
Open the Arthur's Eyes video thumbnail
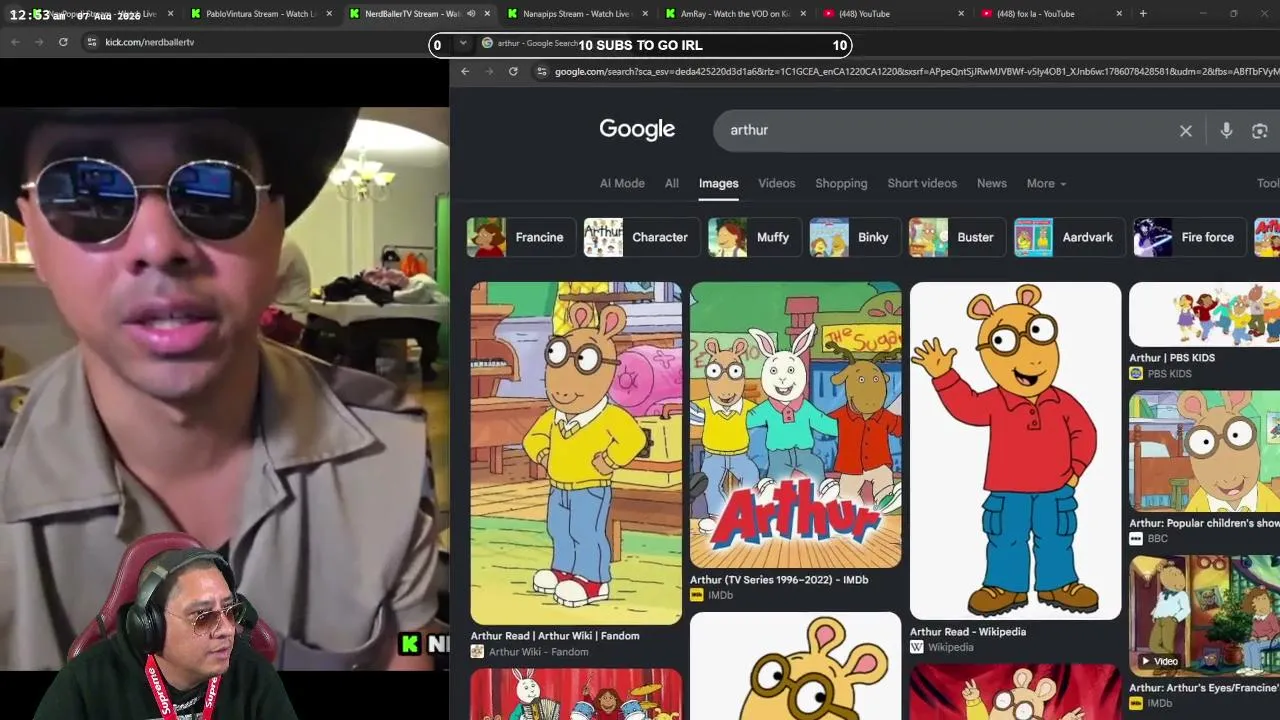coord(1204,616)
